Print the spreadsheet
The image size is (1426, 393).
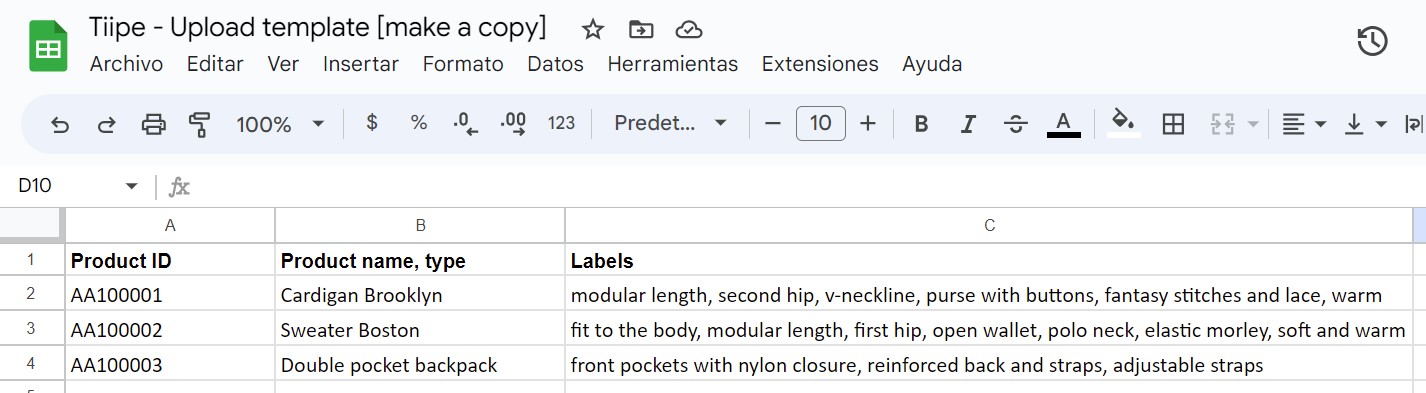coord(153,124)
